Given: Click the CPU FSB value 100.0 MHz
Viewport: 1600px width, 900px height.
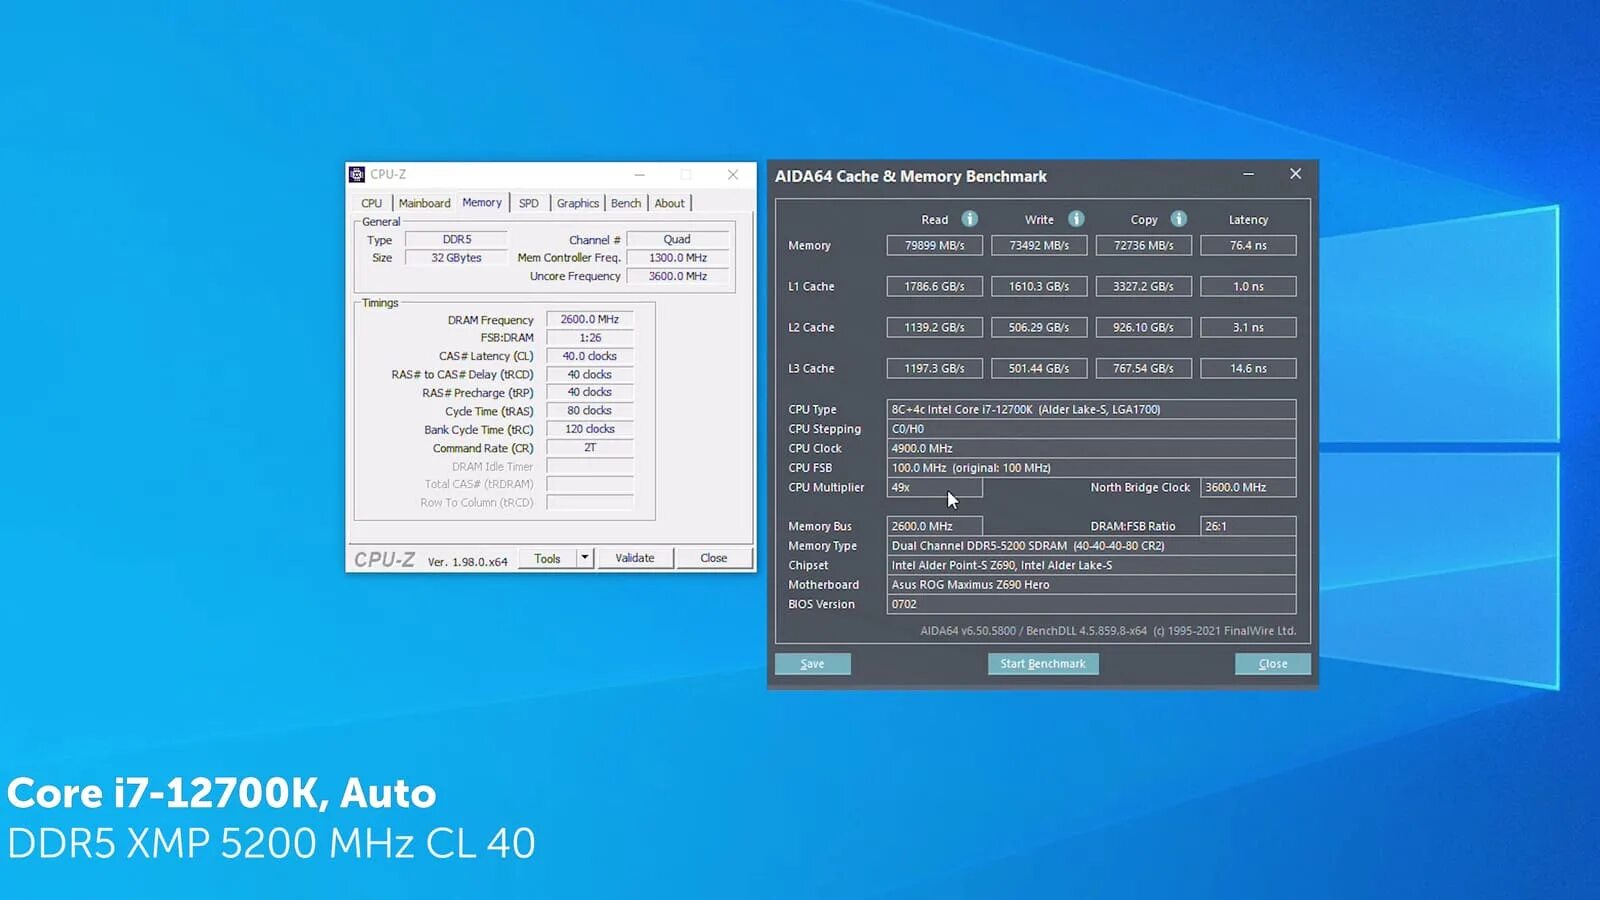Looking at the screenshot, I should 1091,468.
